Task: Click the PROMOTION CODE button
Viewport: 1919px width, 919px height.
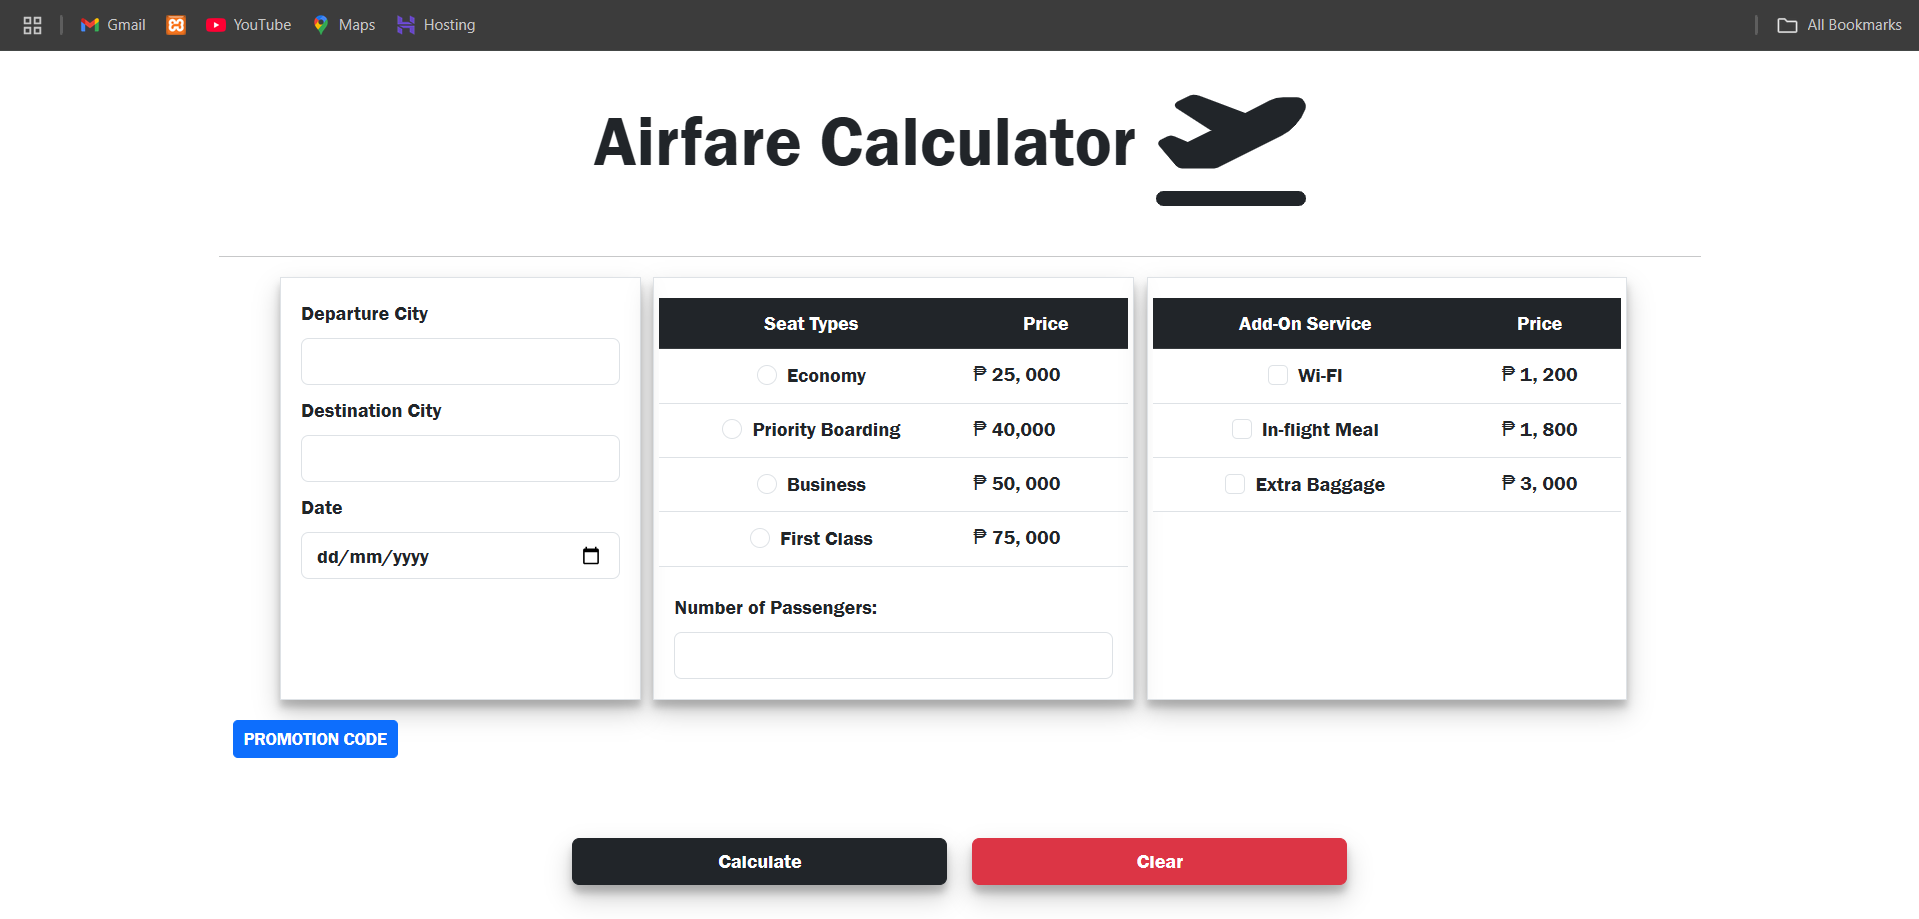Action: pyautogui.click(x=315, y=739)
